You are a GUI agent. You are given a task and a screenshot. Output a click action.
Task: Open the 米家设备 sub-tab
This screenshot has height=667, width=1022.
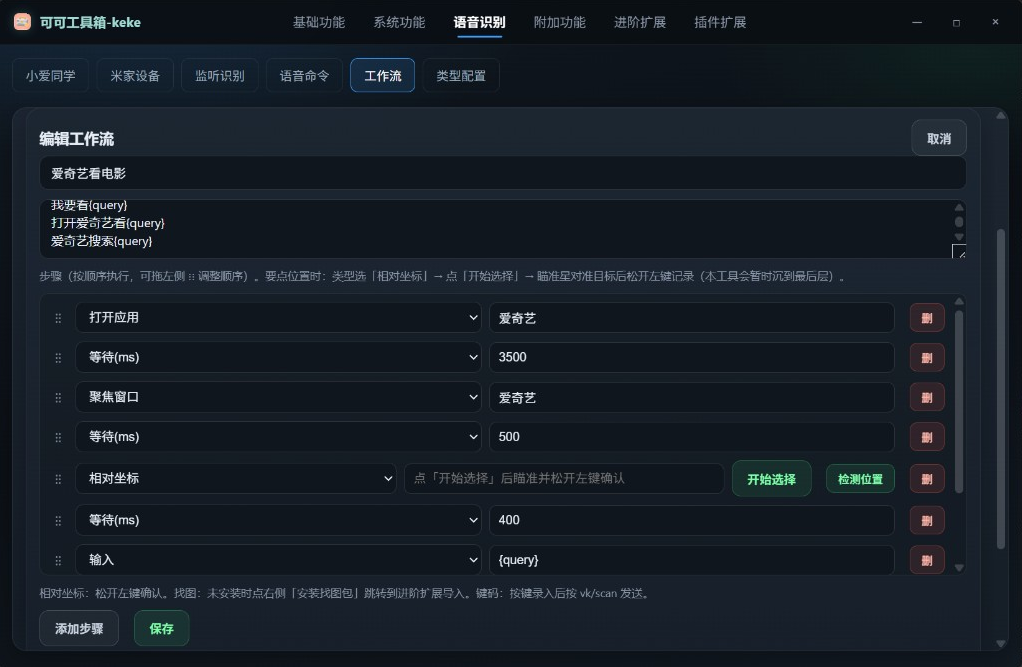click(x=135, y=76)
